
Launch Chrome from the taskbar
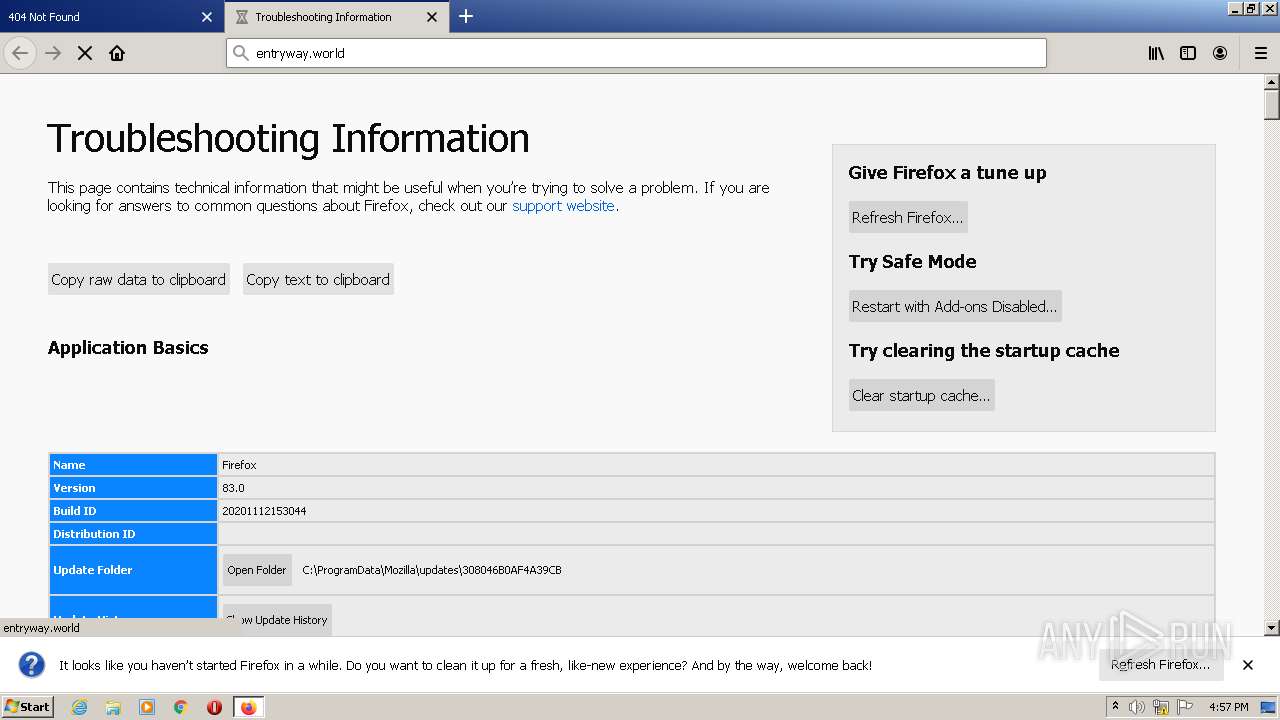(181, 707)
